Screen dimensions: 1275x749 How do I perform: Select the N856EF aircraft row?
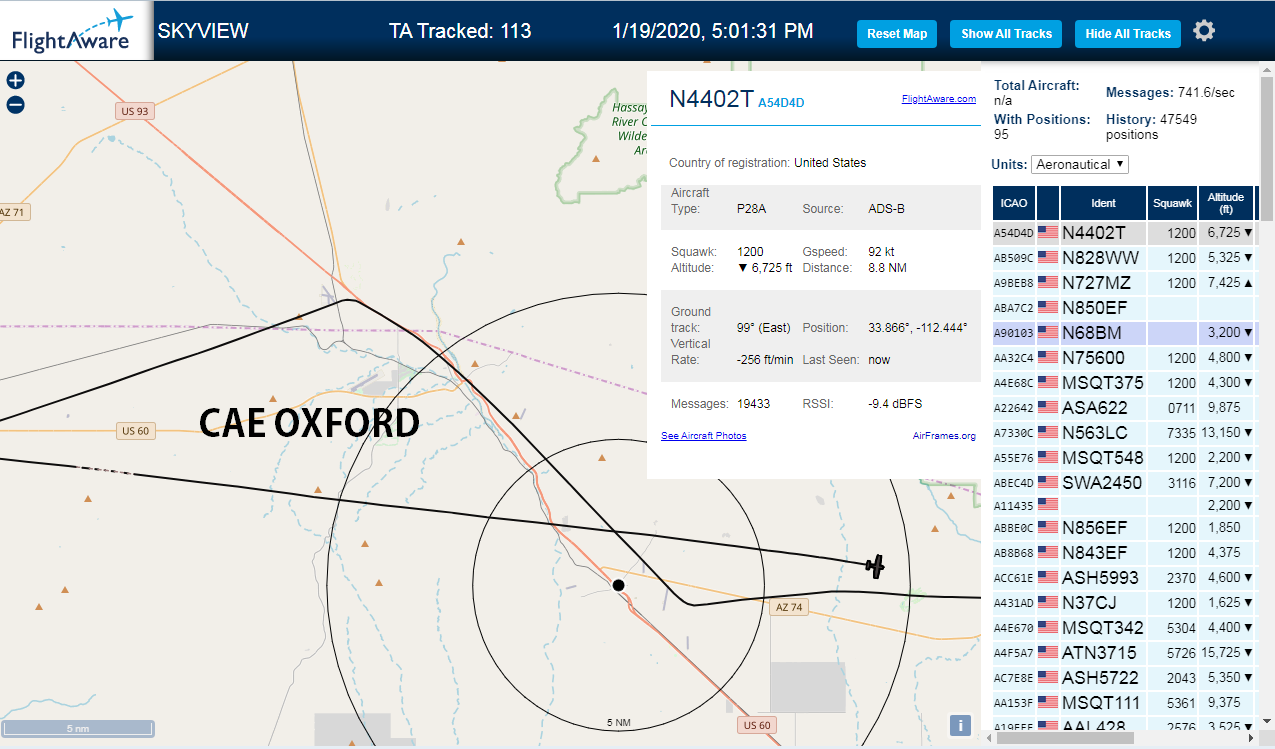point(1125,528)
